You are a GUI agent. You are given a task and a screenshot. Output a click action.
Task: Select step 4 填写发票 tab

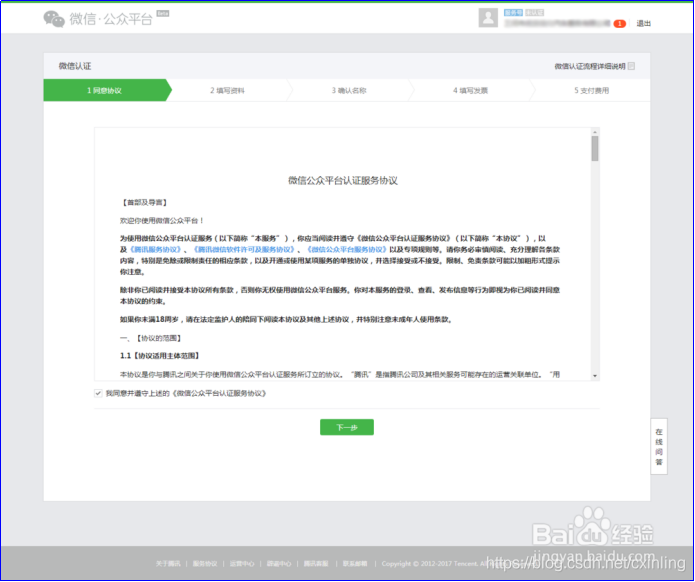coord(470,90)
